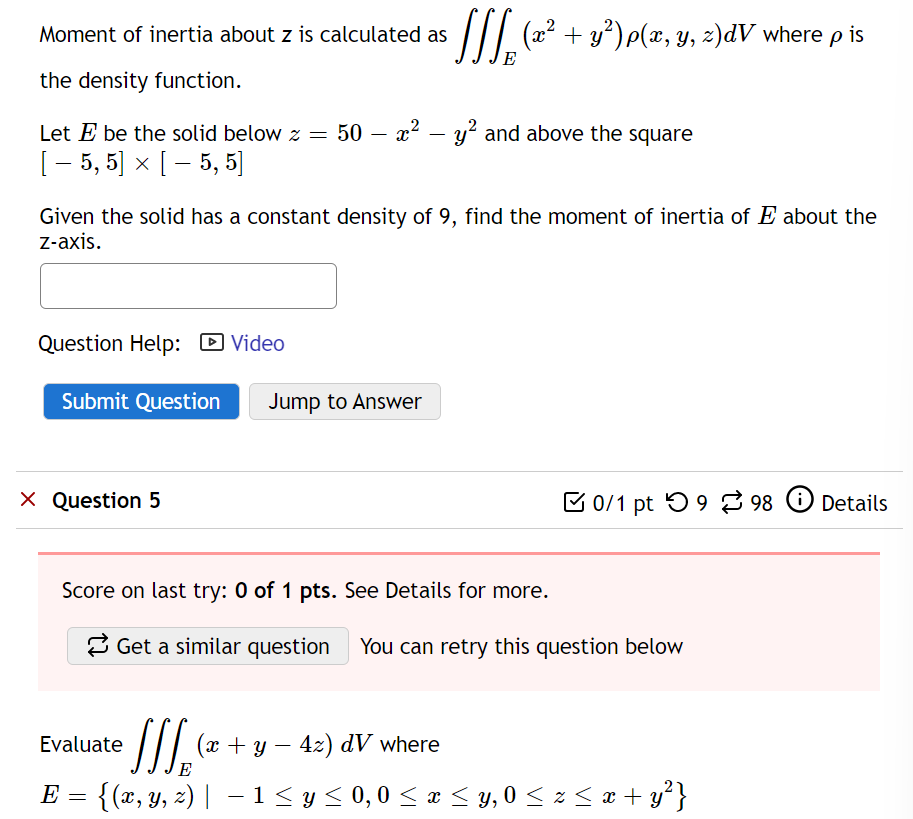Image resolution: width=913 pixels, height=819 pixels.
Task: Click the 0/1 pt score label
Action: 620,503
